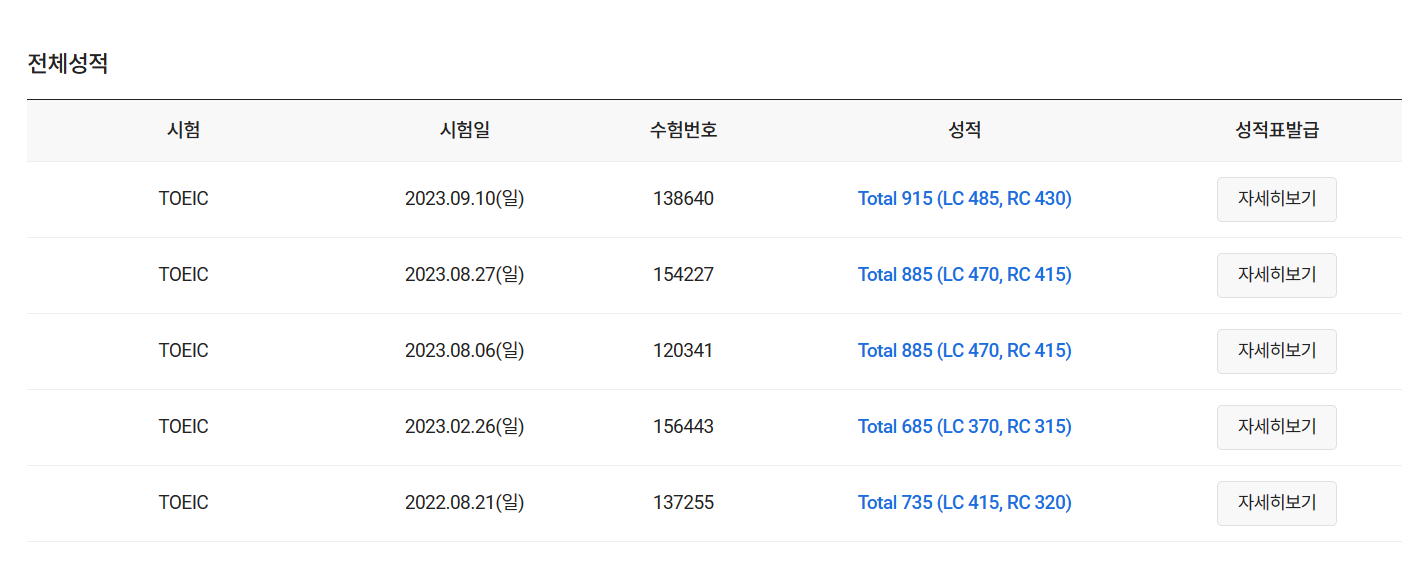Click the 2022.08.21(일) exam date
The width and height of the screenshot is (1407, 561).
(465, 503)
